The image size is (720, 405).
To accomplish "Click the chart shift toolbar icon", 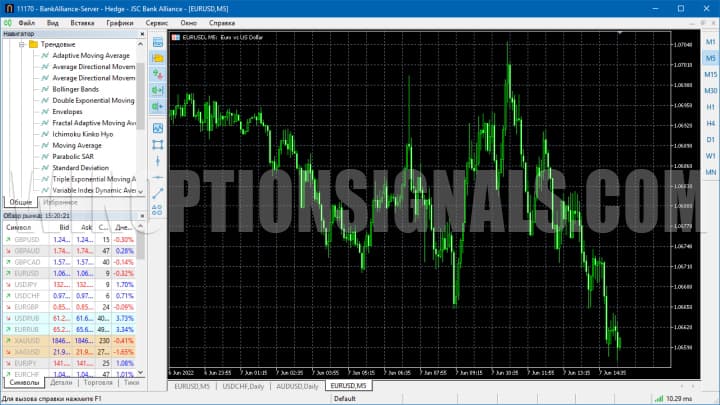I will point(157,90).
